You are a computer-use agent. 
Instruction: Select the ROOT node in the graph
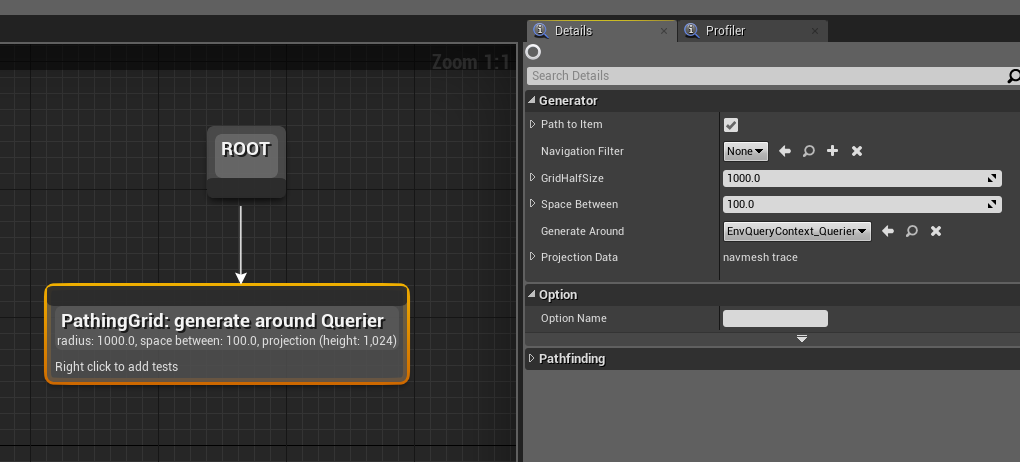click(x=246, y=161)
